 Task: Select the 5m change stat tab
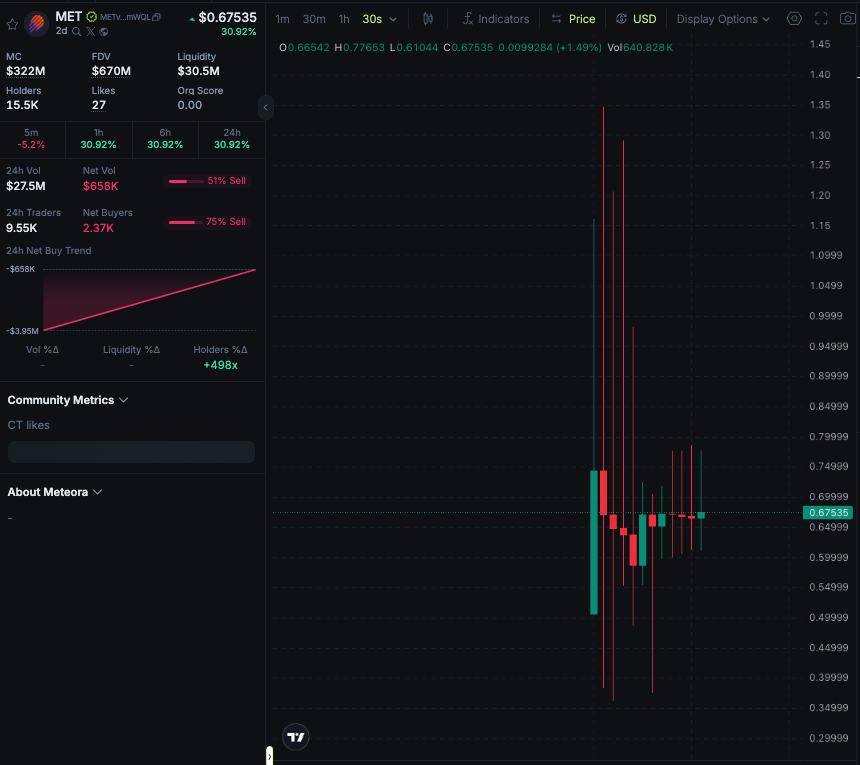(31, 139)
